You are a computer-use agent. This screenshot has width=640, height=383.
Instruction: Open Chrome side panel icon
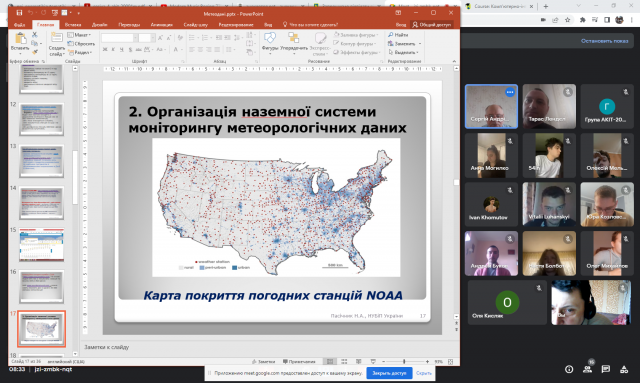pos(607,20)
